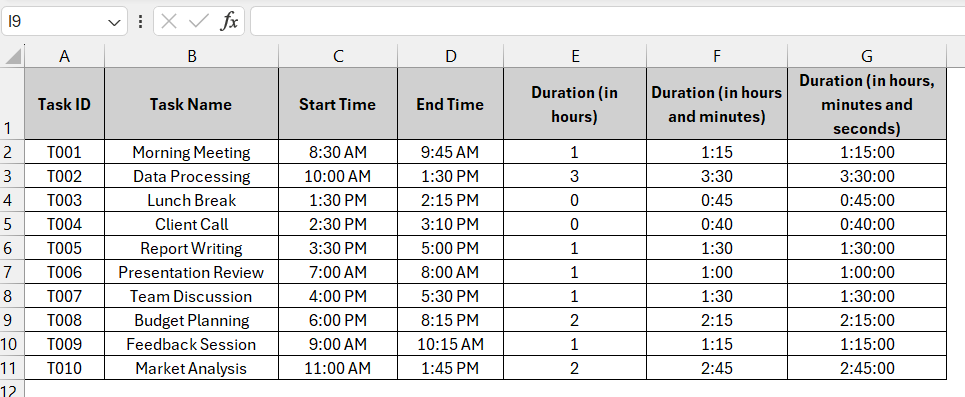Click the 10:15 AM end time cell

(x=450, y=344)
